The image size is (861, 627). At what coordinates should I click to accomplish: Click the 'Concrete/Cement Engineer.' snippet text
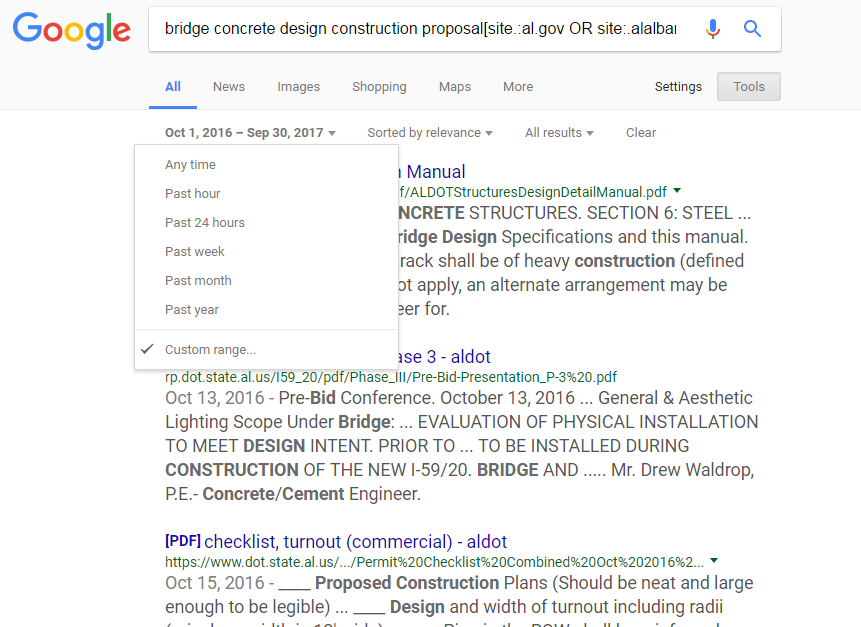[x=311, y=494]
